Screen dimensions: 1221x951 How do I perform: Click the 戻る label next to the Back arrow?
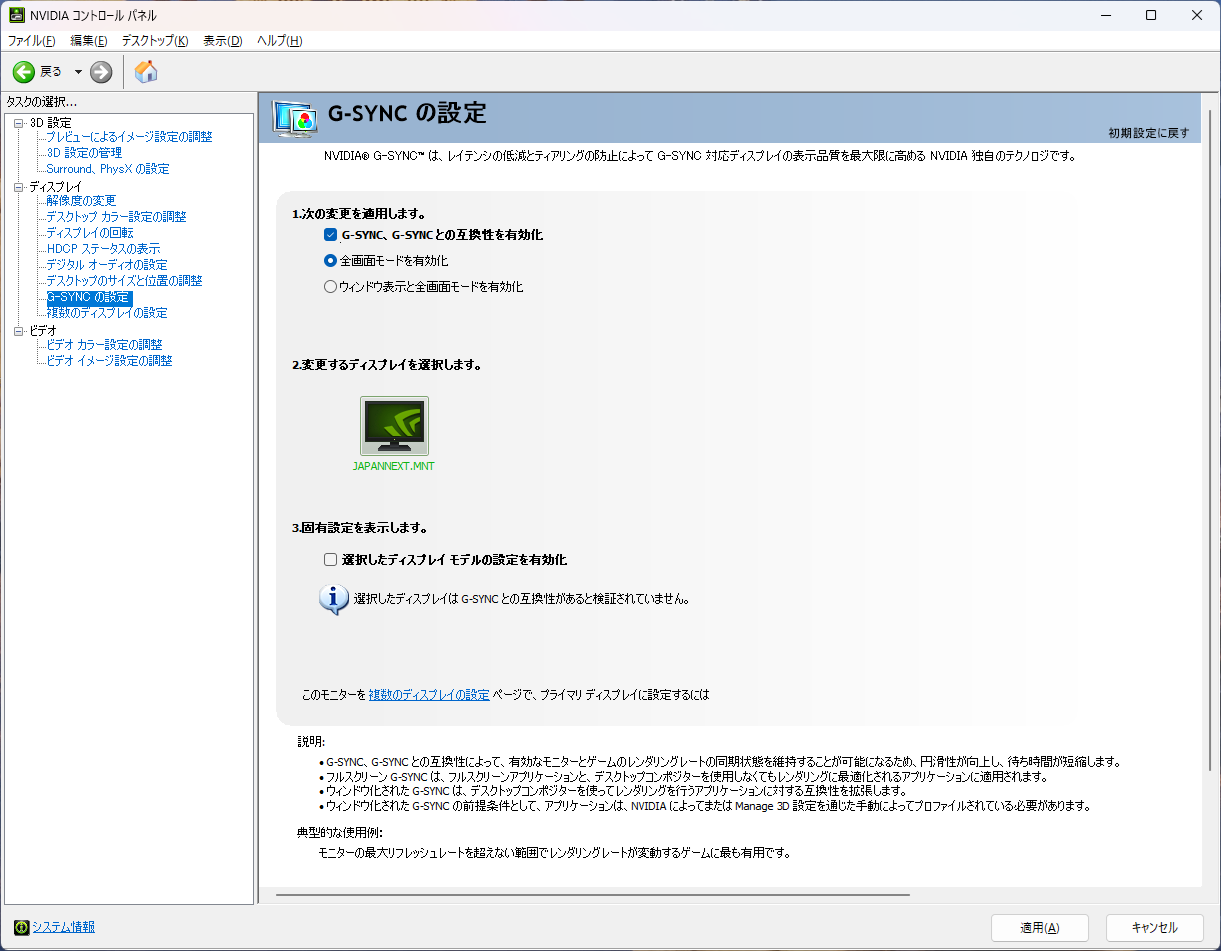coord(51,72)
